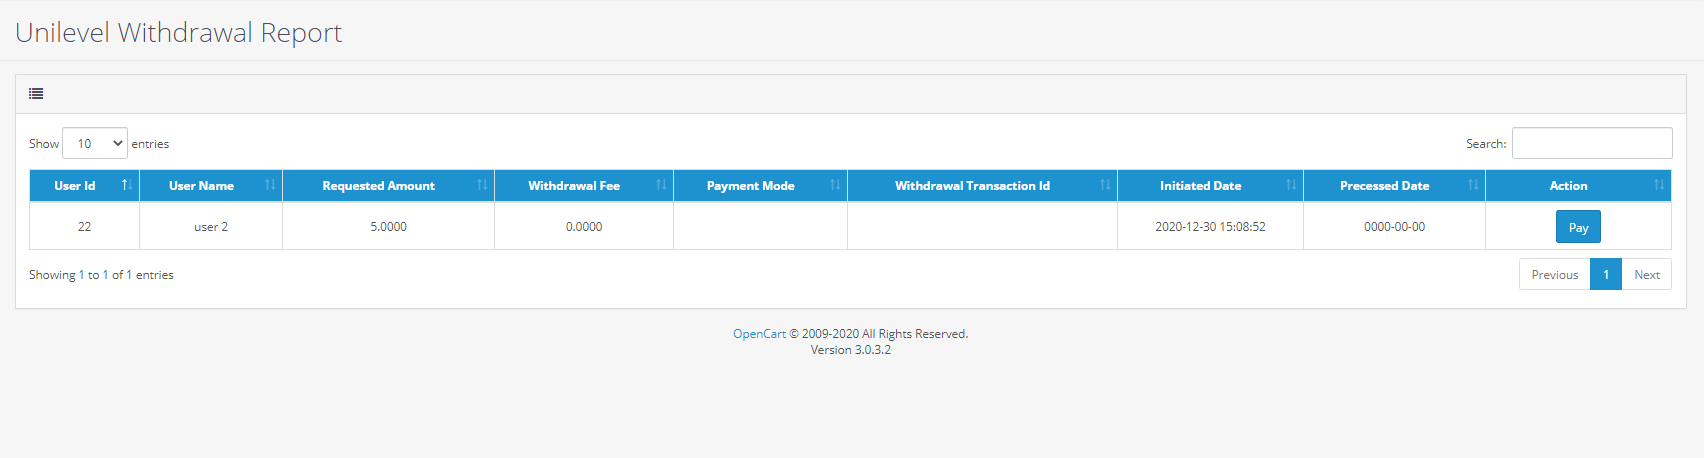The width and height of the screenshot is (1704, 458).
Task: Click the 2020-12-30 15:08:52 initiated date cell
Action: (x=1210, y=227)
